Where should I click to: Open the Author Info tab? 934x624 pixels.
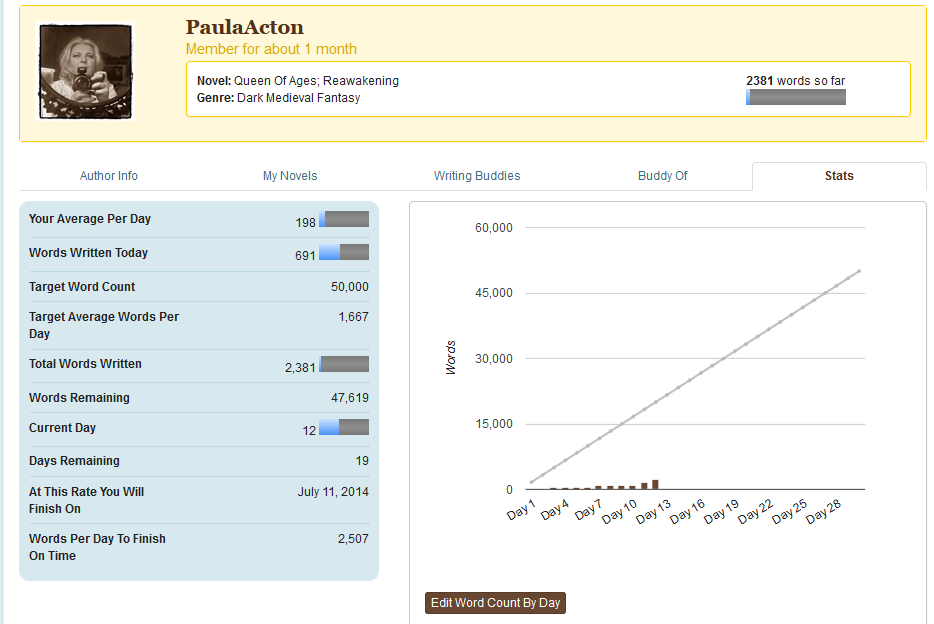coord(109,176)
